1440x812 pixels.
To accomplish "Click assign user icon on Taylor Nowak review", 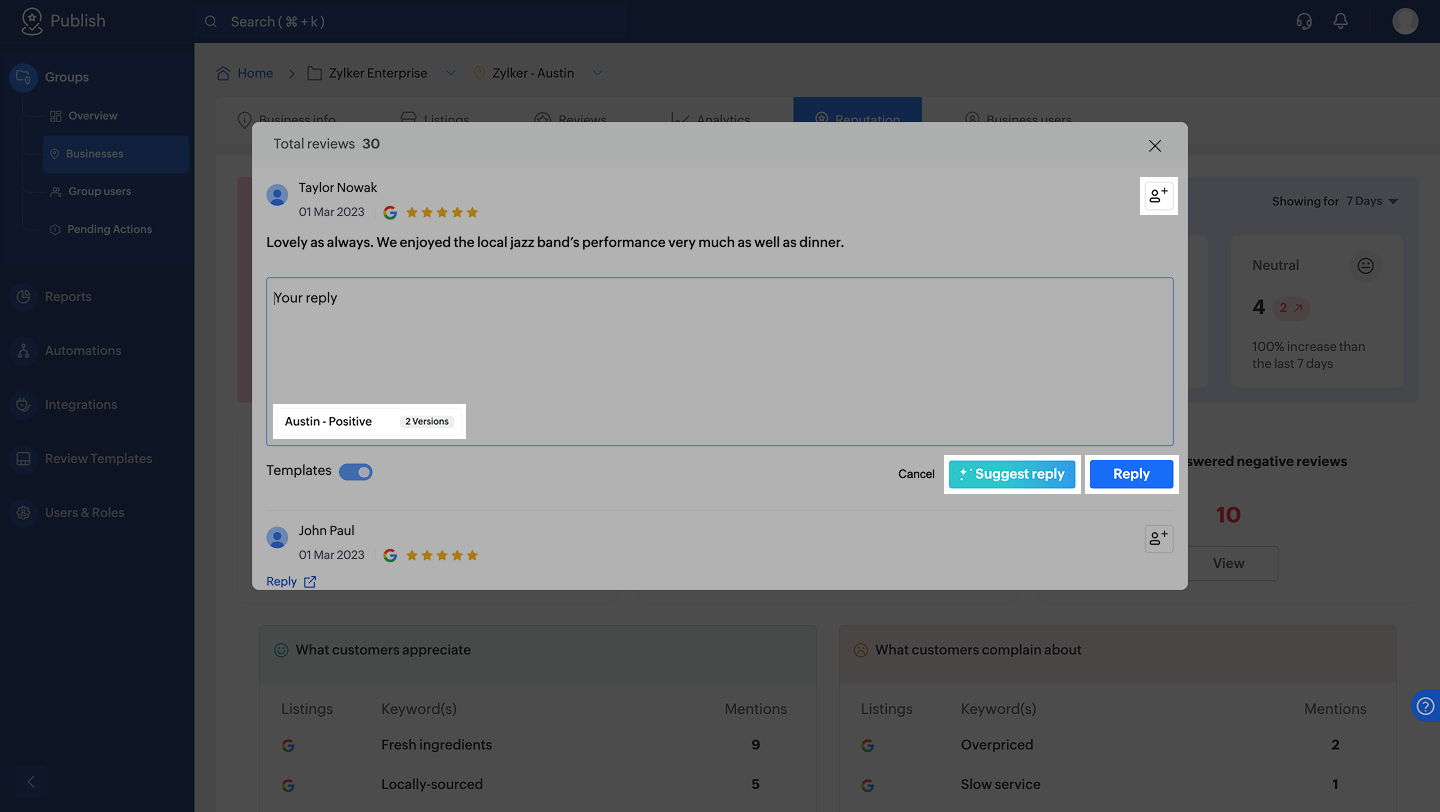I will coord(1158,196).
